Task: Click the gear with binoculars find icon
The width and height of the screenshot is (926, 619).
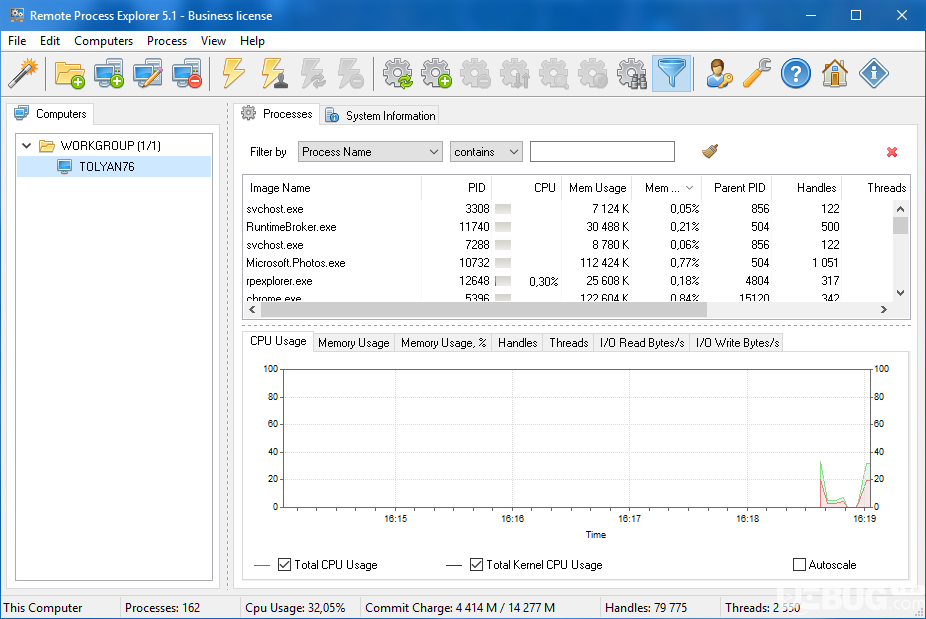Action: point(632,74)
